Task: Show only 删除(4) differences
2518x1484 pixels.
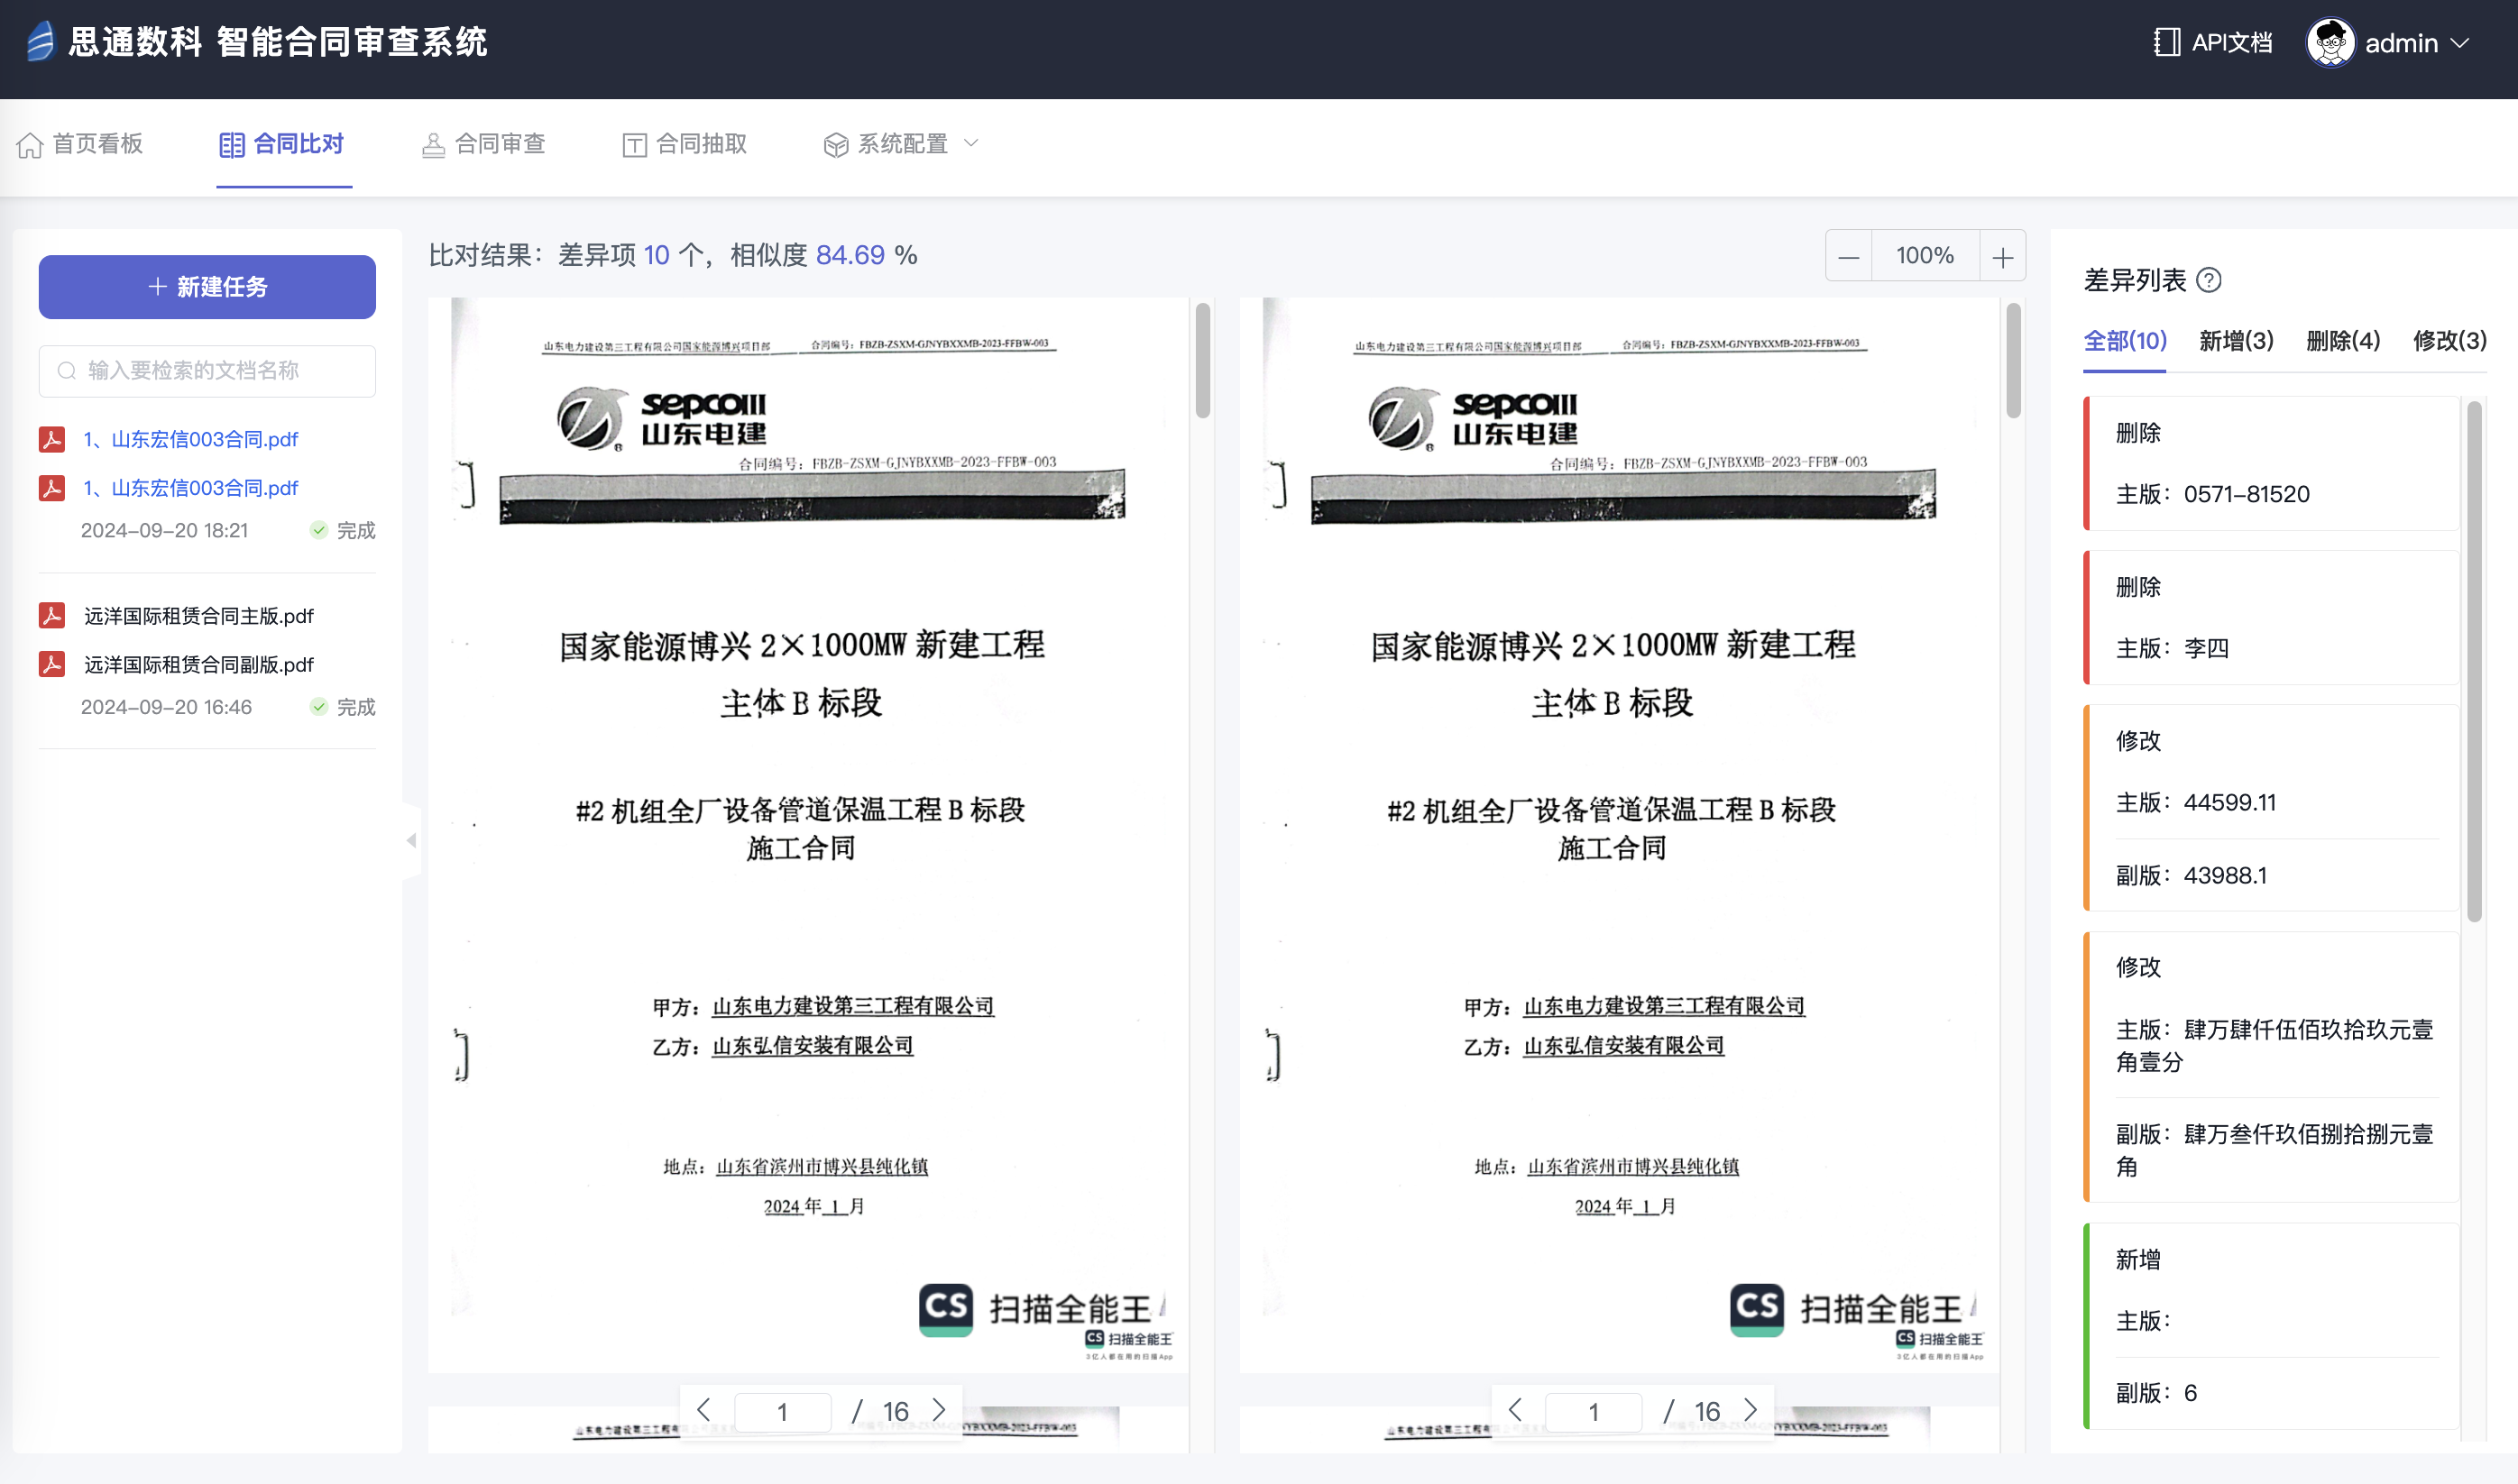Action: point(2342,341)
